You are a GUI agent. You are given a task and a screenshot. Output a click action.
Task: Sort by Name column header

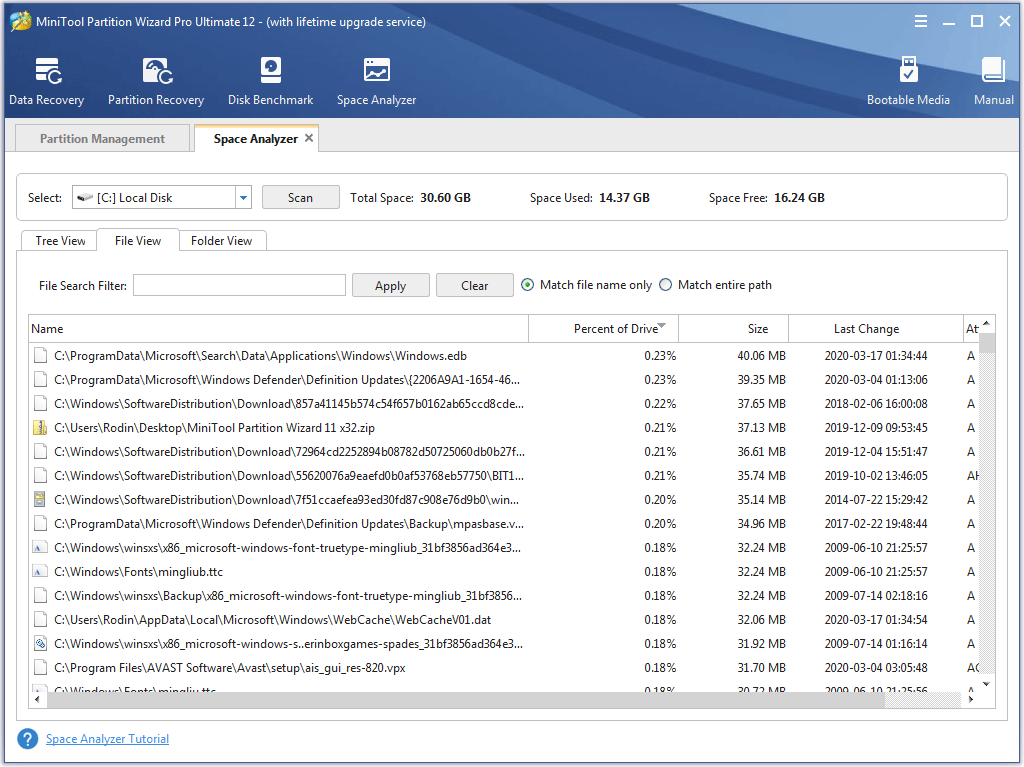[278, 329]
